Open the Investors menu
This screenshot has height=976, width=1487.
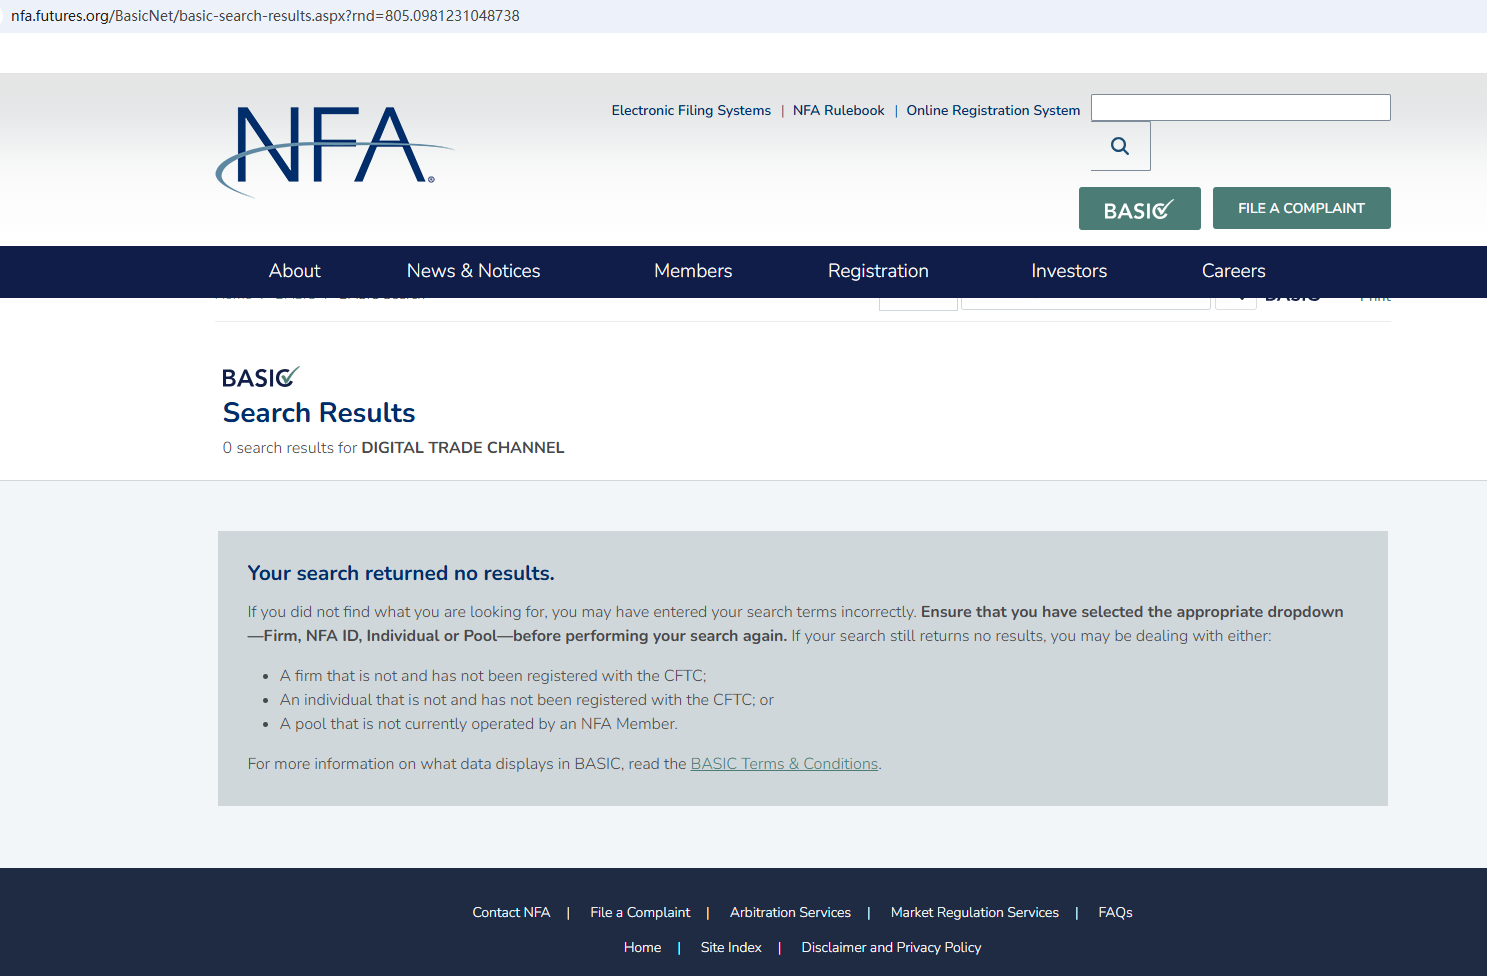click(1069, 271)
